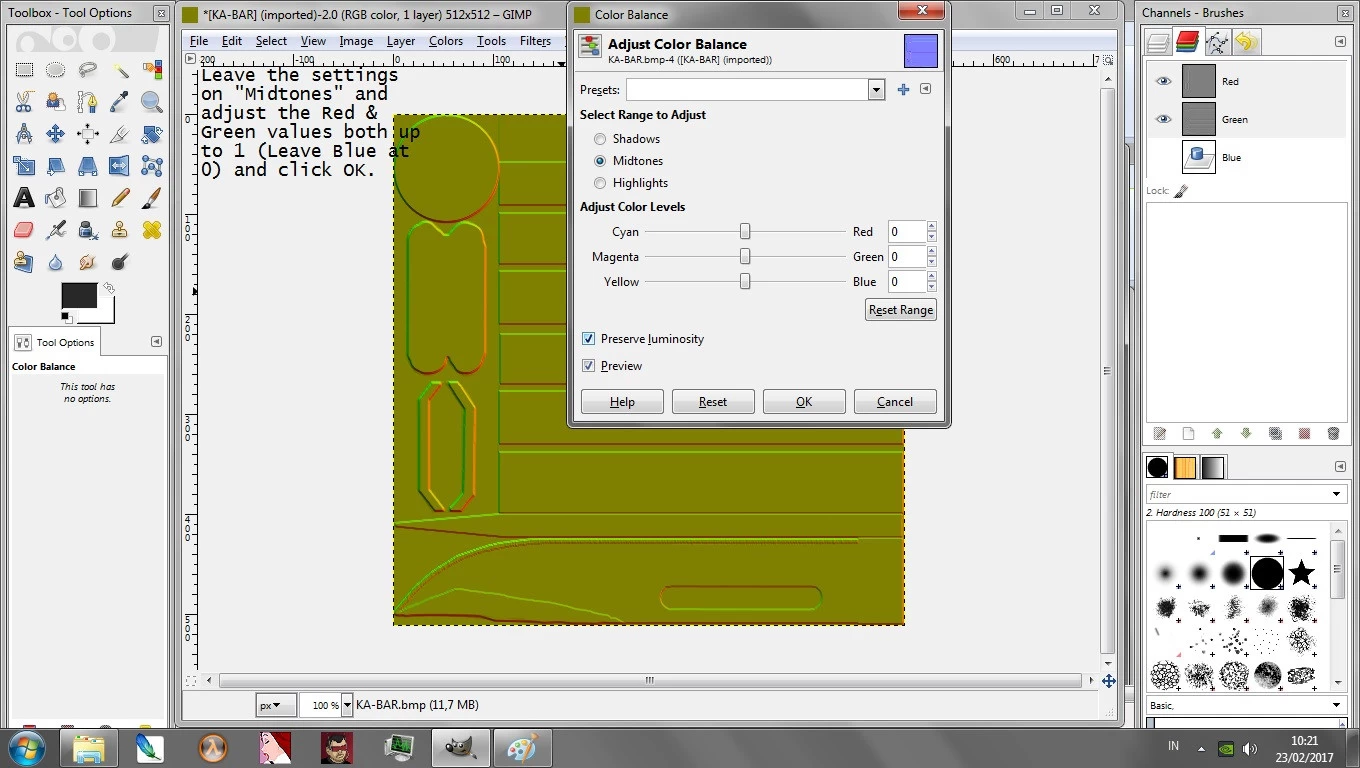Open brush filter dropdown arrow
Viewport: 1360px width, 768px height.
point(1337,494)
